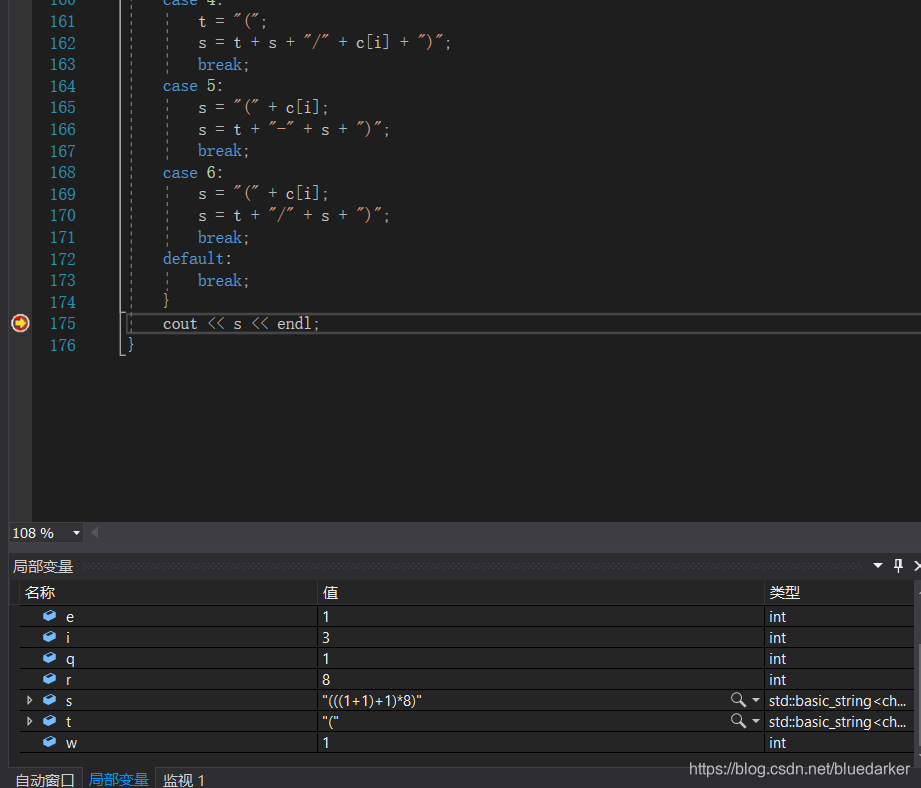Click the break; statement on line 163

point(223,64)
